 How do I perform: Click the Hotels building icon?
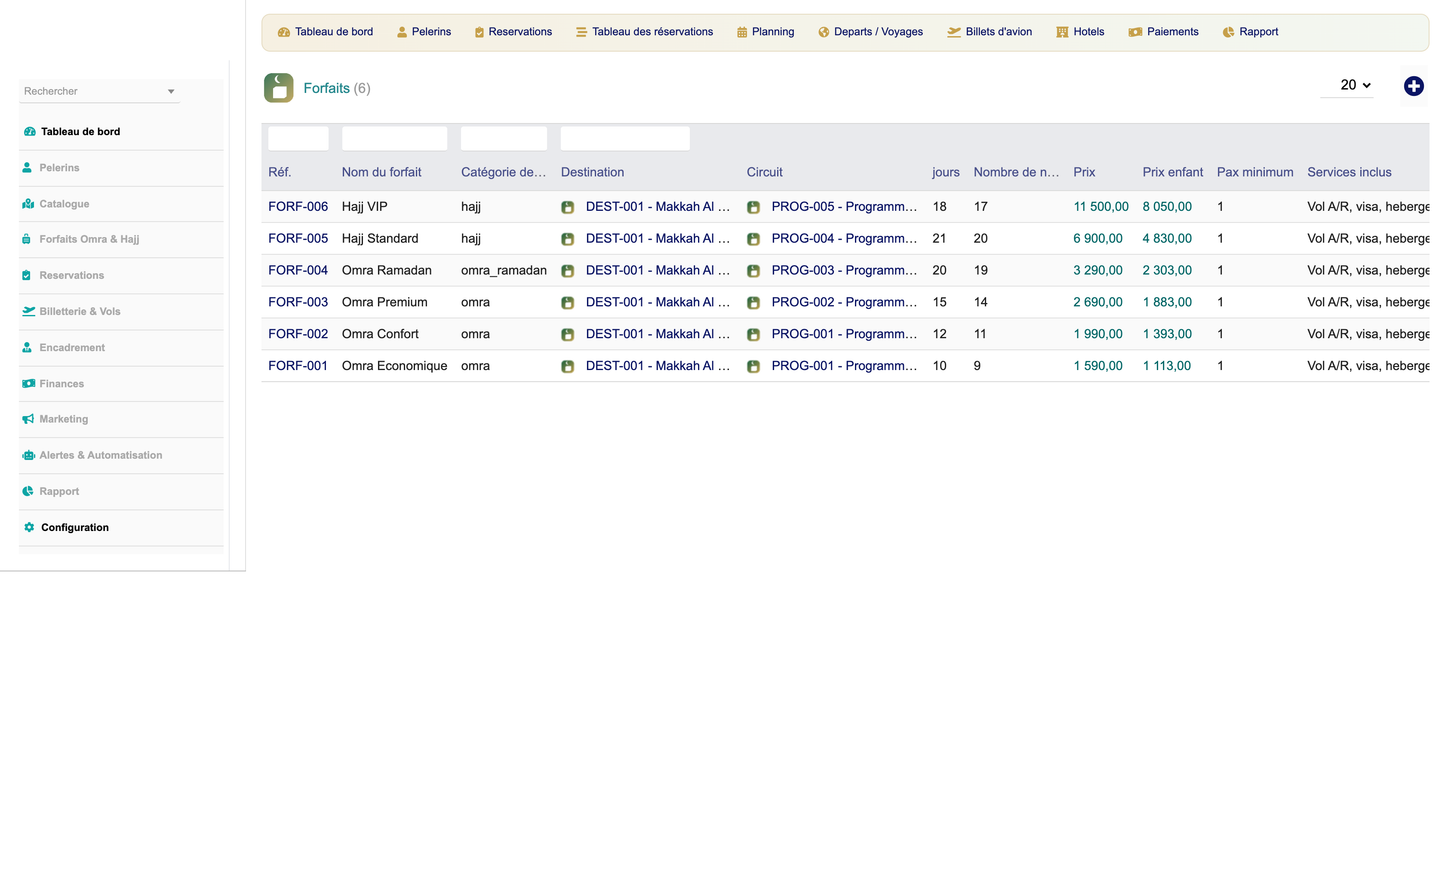pos(1062,32)
